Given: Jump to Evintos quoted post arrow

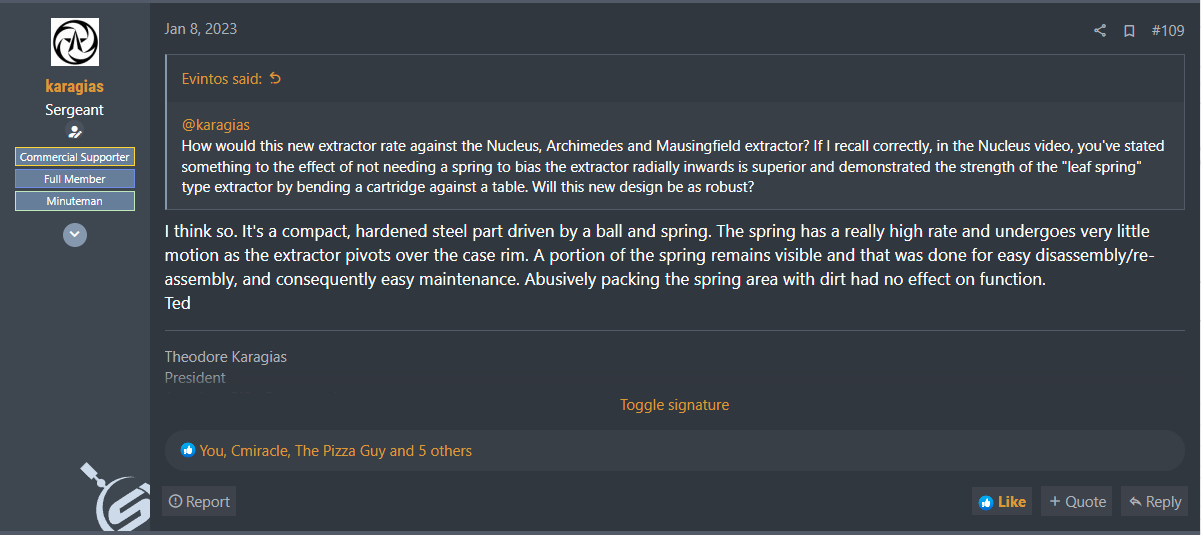Looking at the screenshot, I should [x=276, y=78].
